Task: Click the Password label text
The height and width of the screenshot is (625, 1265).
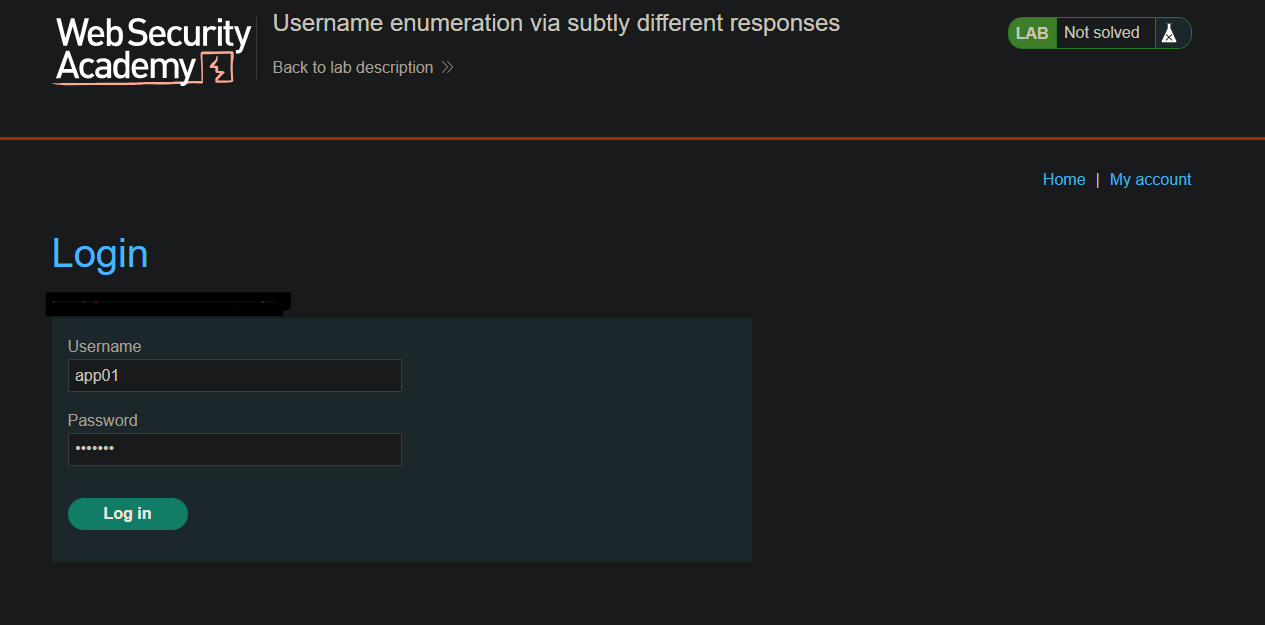Action: coord(102,421)
